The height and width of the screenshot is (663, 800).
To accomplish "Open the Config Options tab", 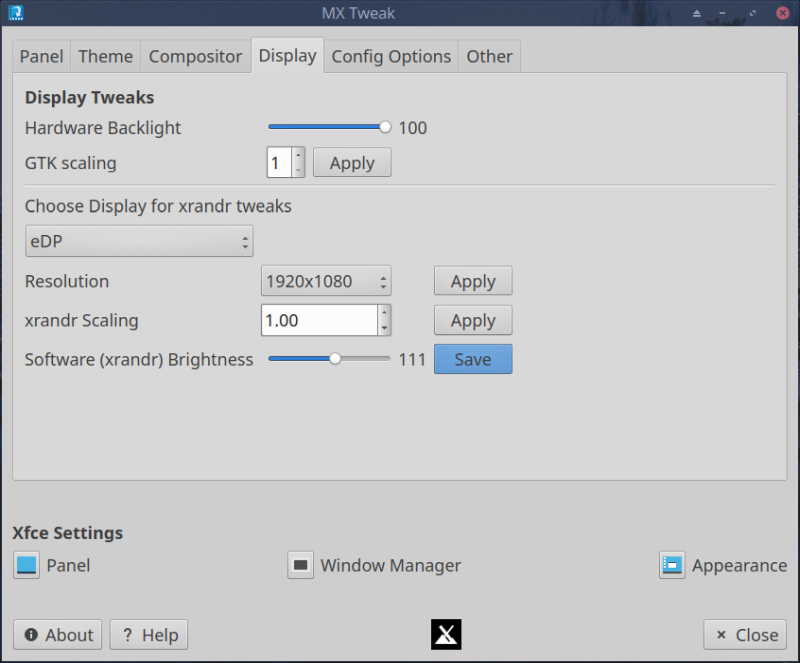I will [x=391, y=56].
